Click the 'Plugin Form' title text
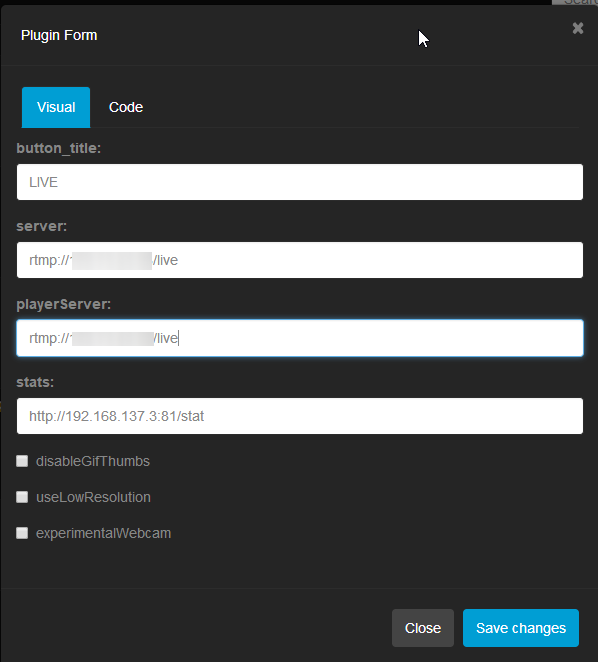Screen dimensions: 598x662 59,35
